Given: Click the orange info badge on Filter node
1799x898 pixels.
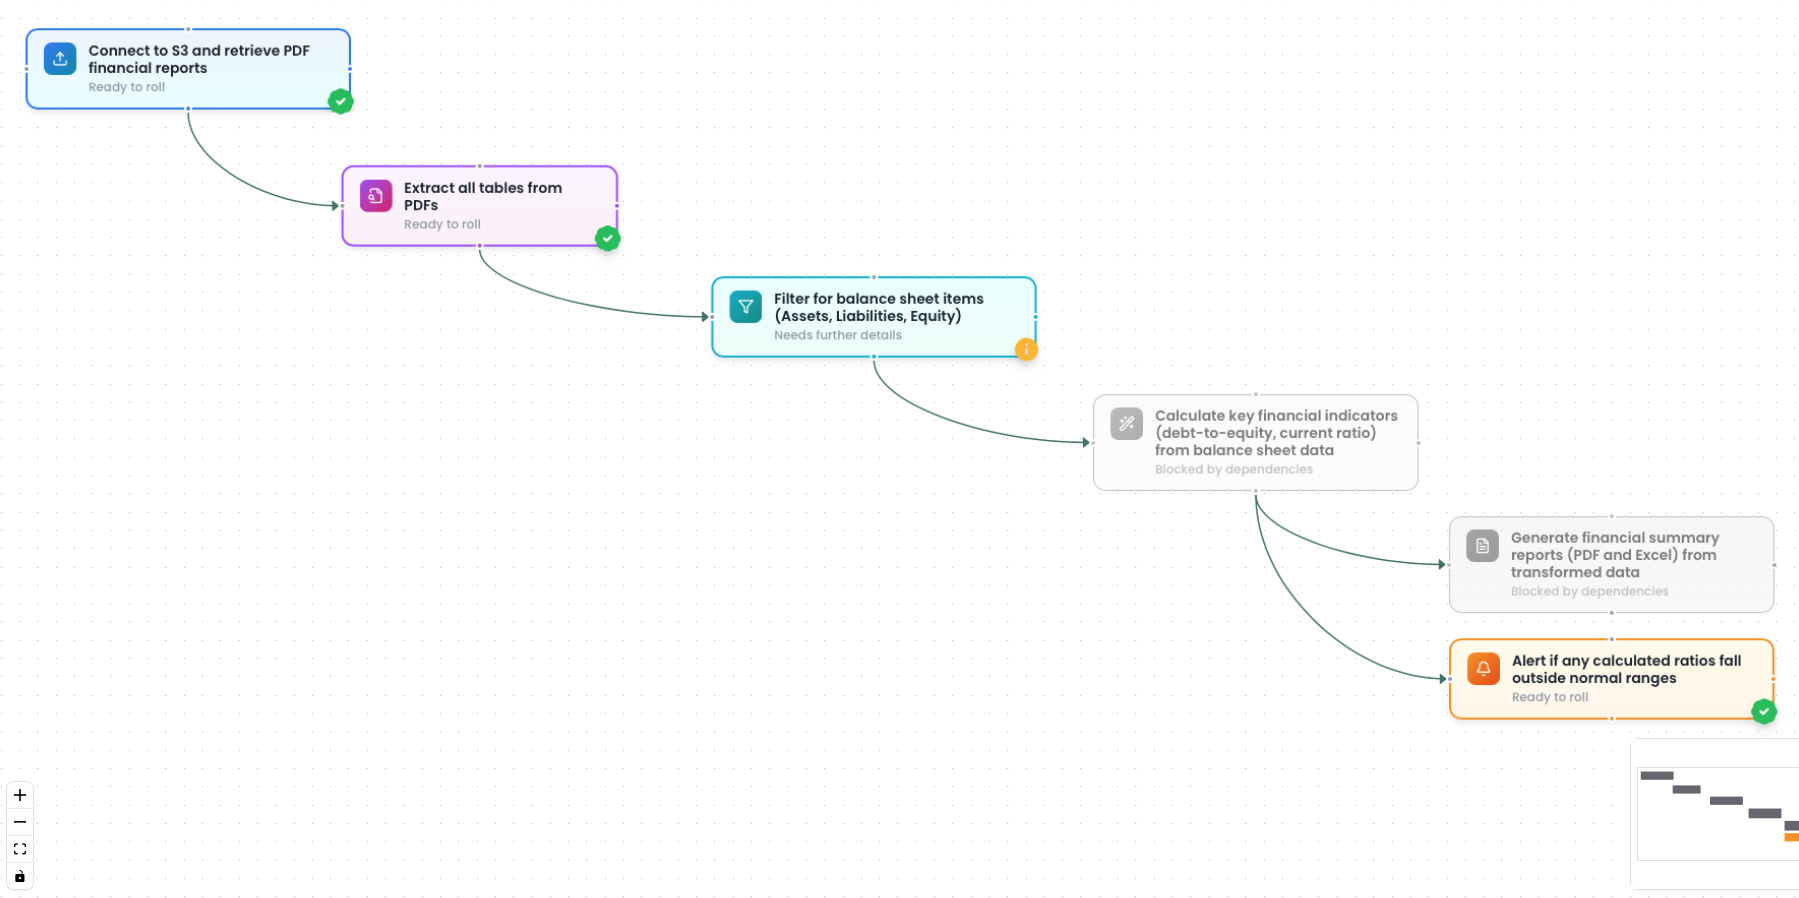Looking at the screenshot, I should click(1025, 349).
